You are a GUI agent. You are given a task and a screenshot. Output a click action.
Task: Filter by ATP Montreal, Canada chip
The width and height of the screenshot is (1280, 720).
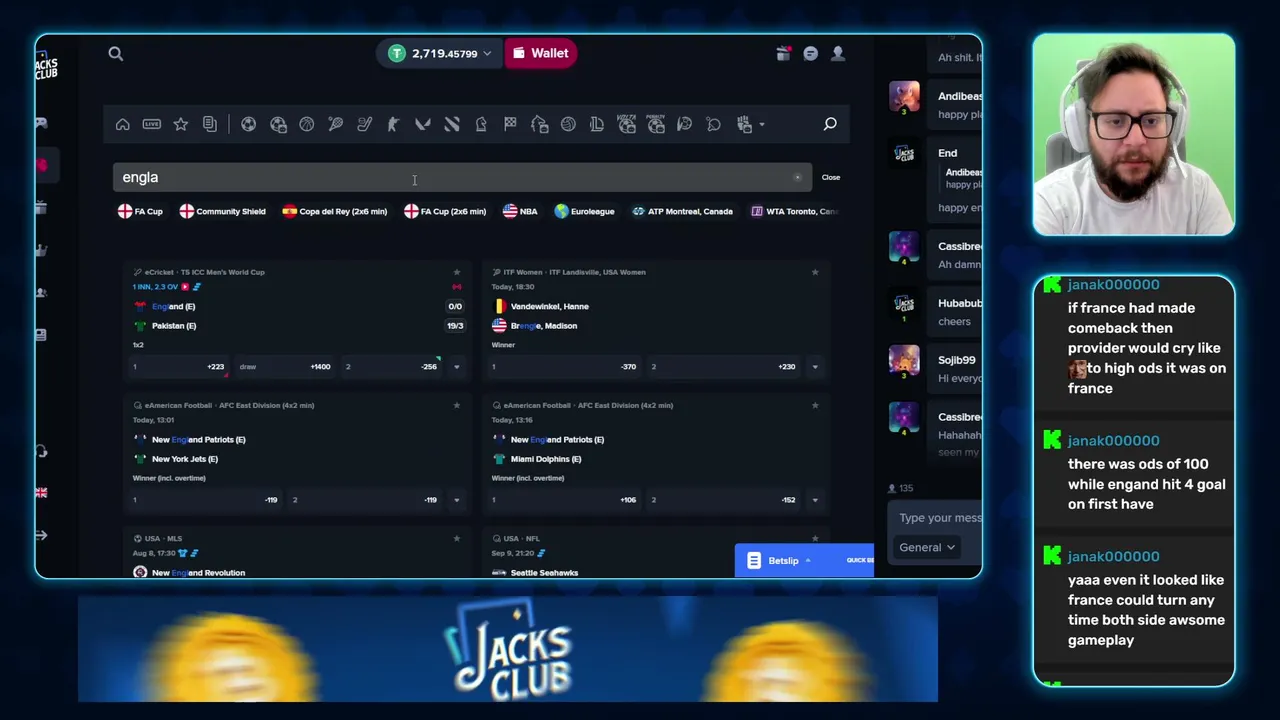682,211
